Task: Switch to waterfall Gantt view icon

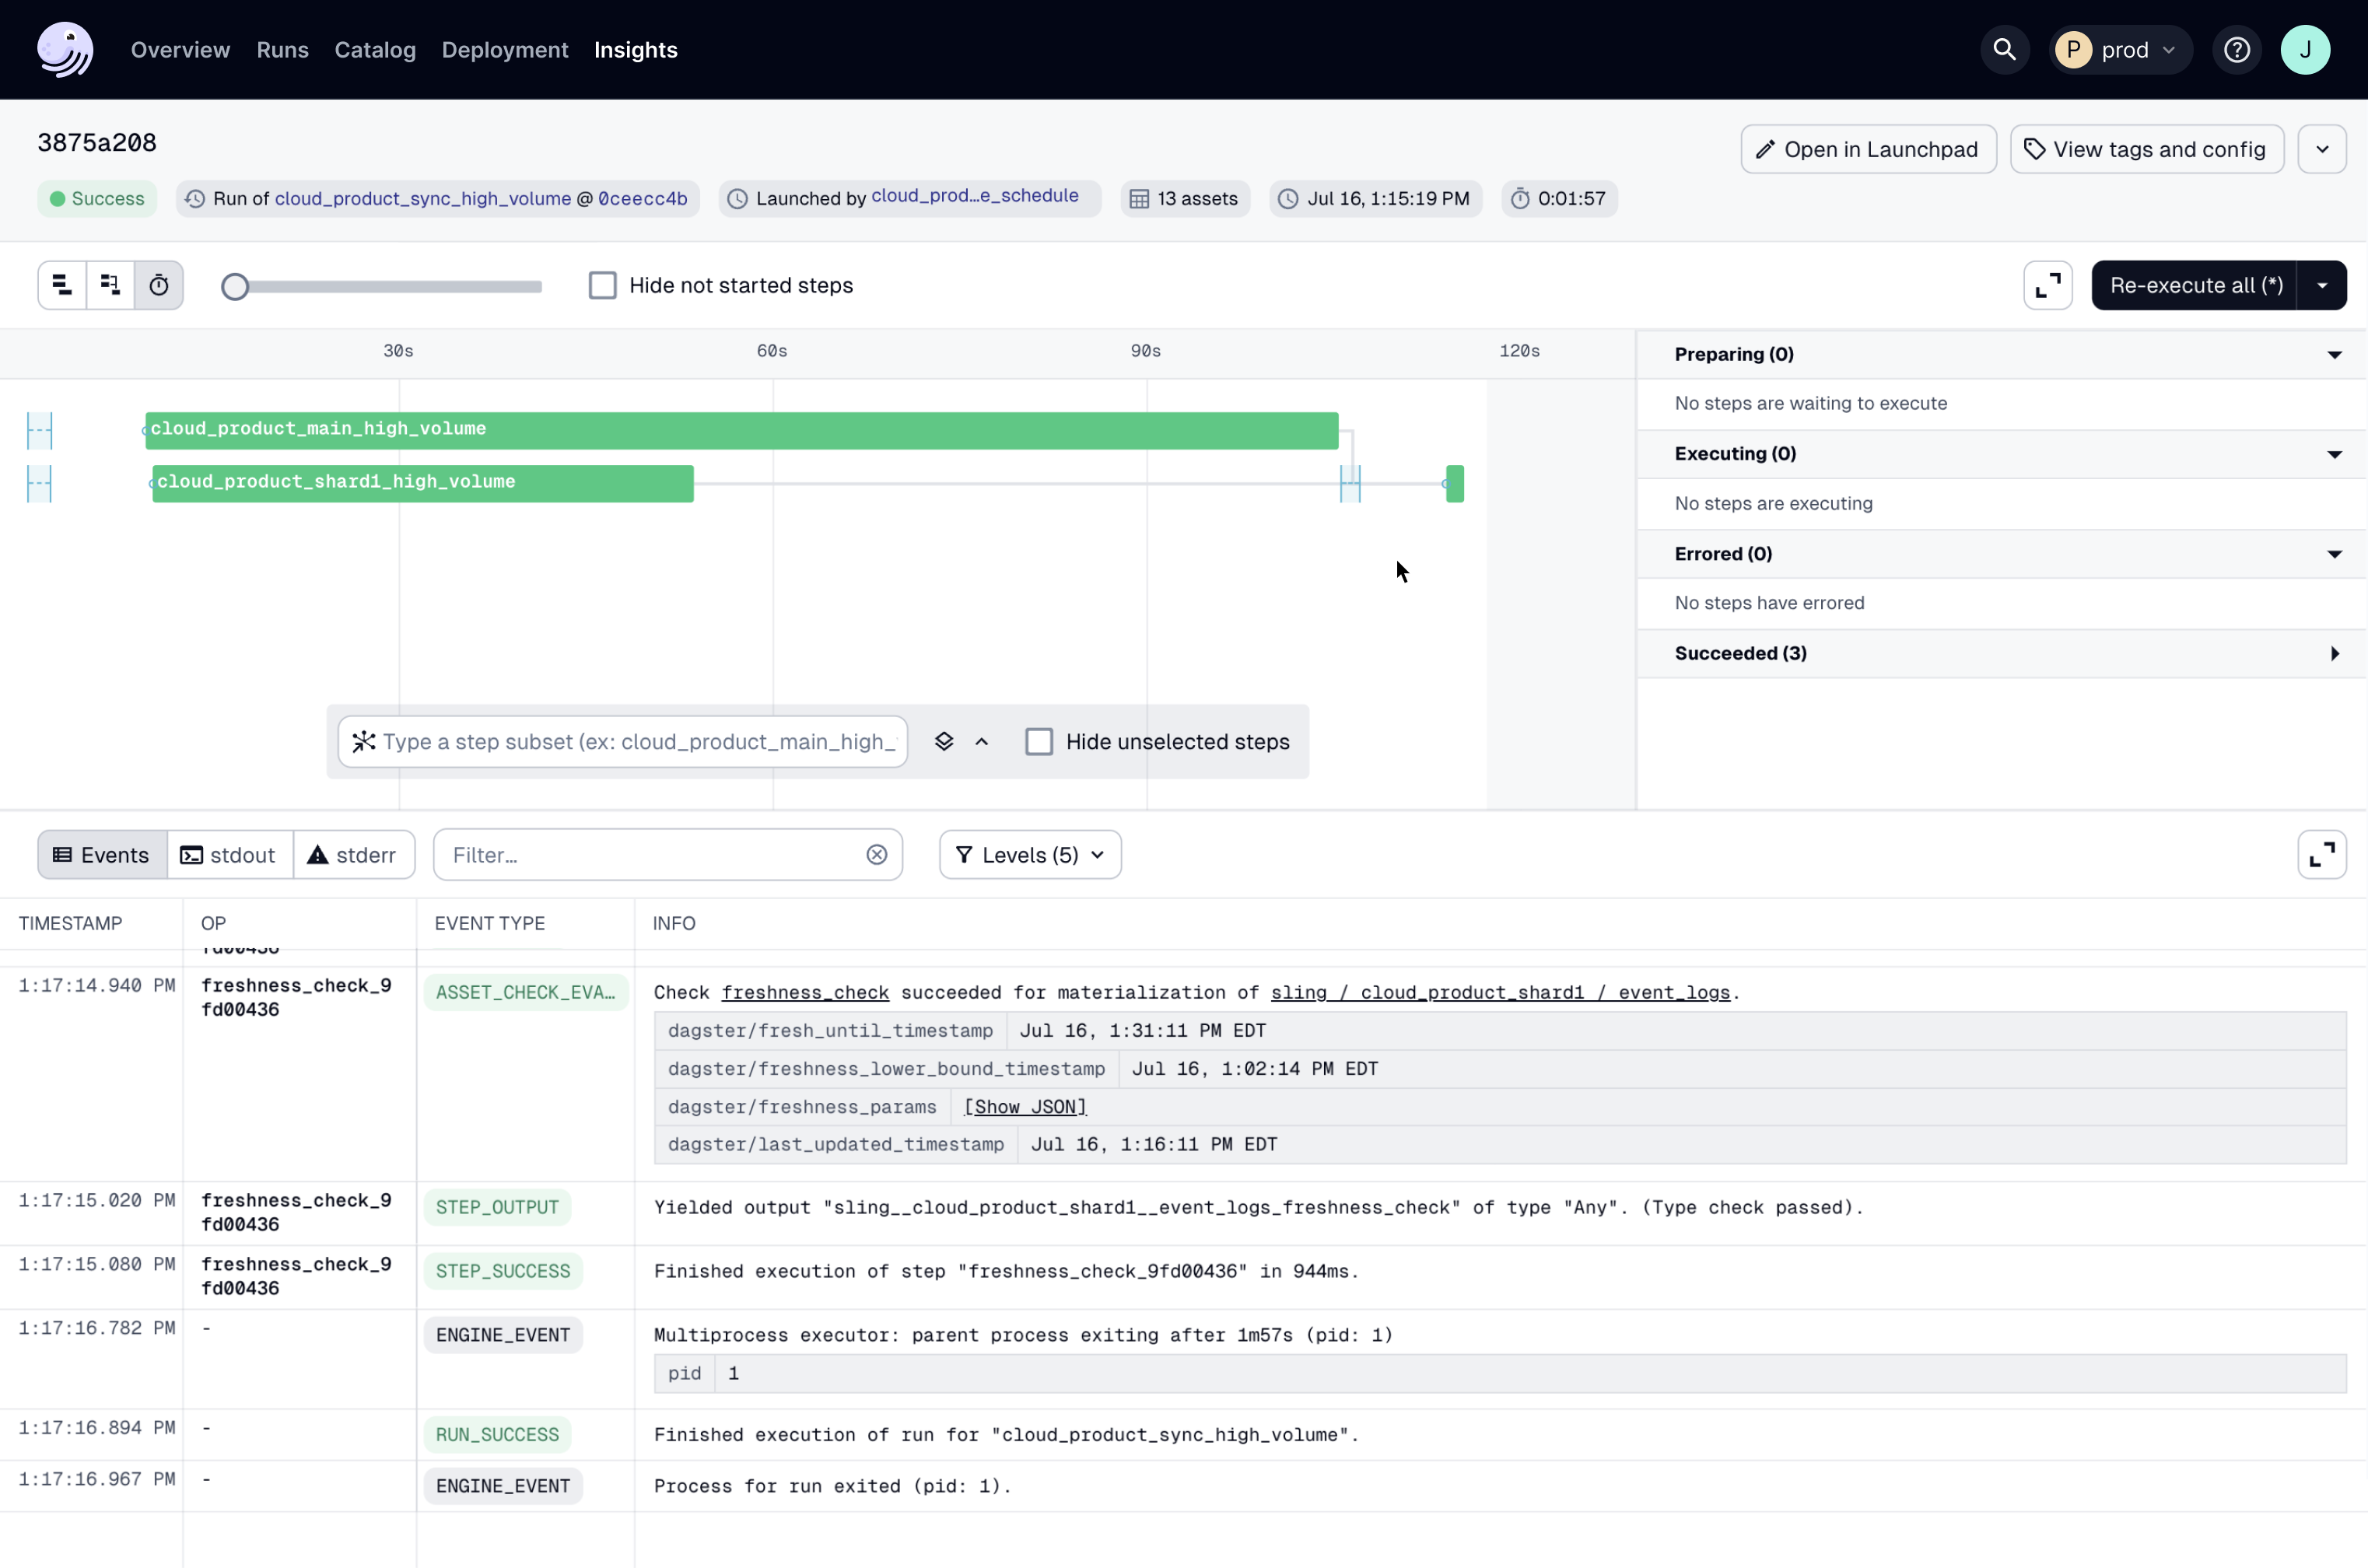Action: pyautogui.click(x=110, y=285)
